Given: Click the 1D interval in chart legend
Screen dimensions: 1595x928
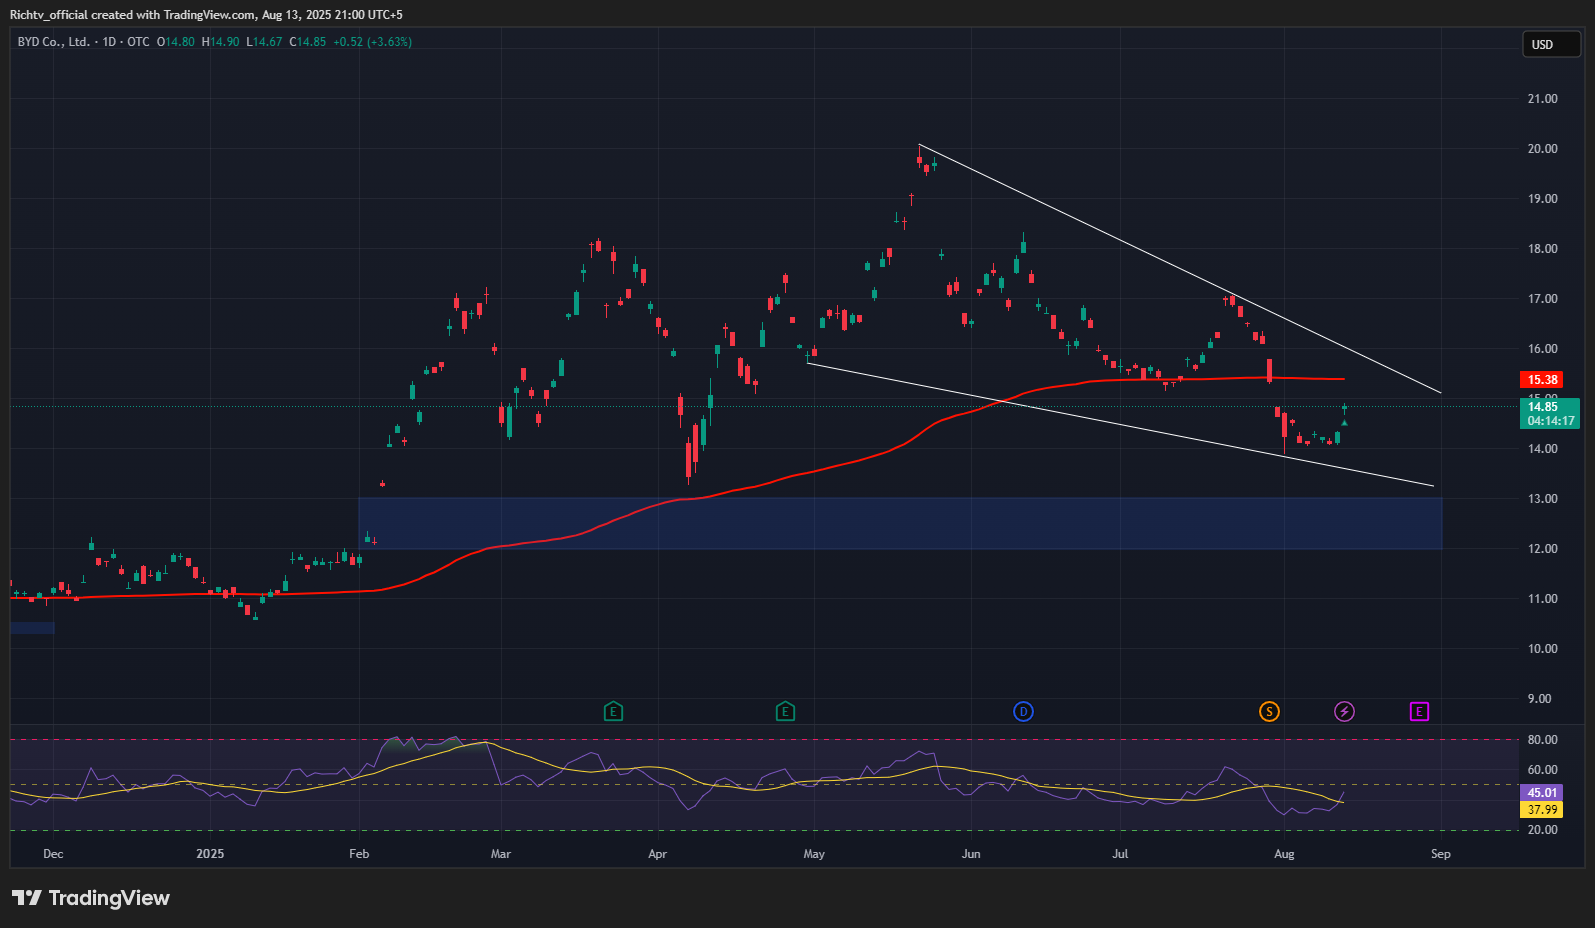Looking at the screenshot, I should point(109,42).
